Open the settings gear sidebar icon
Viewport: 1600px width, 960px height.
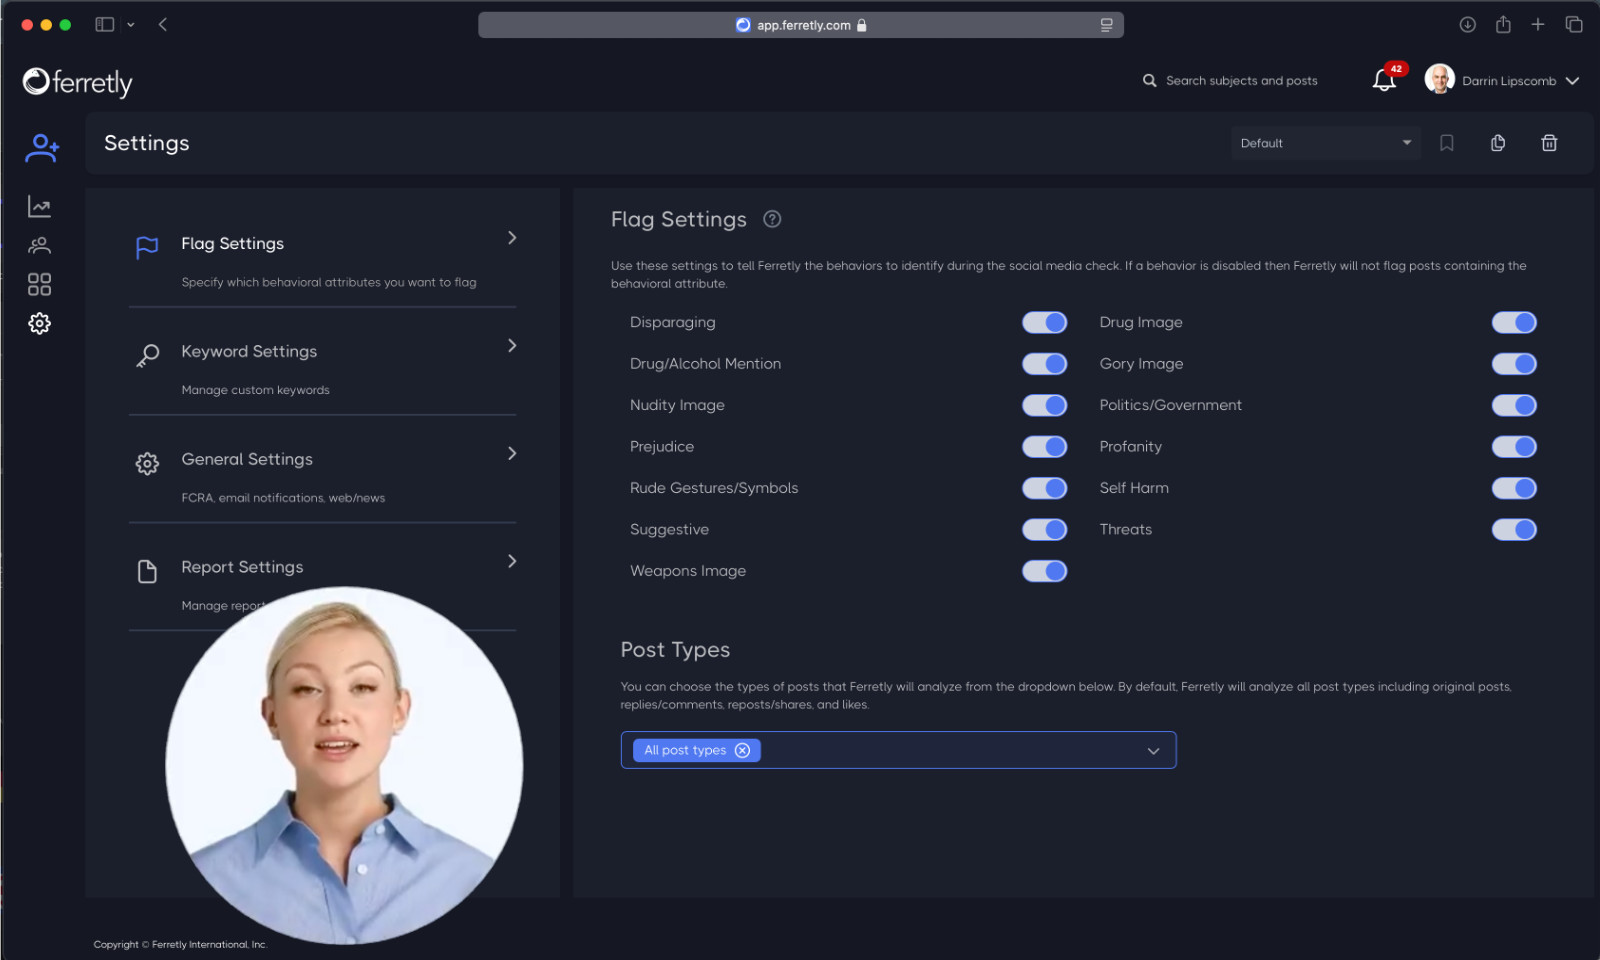[x=39, y=323]
